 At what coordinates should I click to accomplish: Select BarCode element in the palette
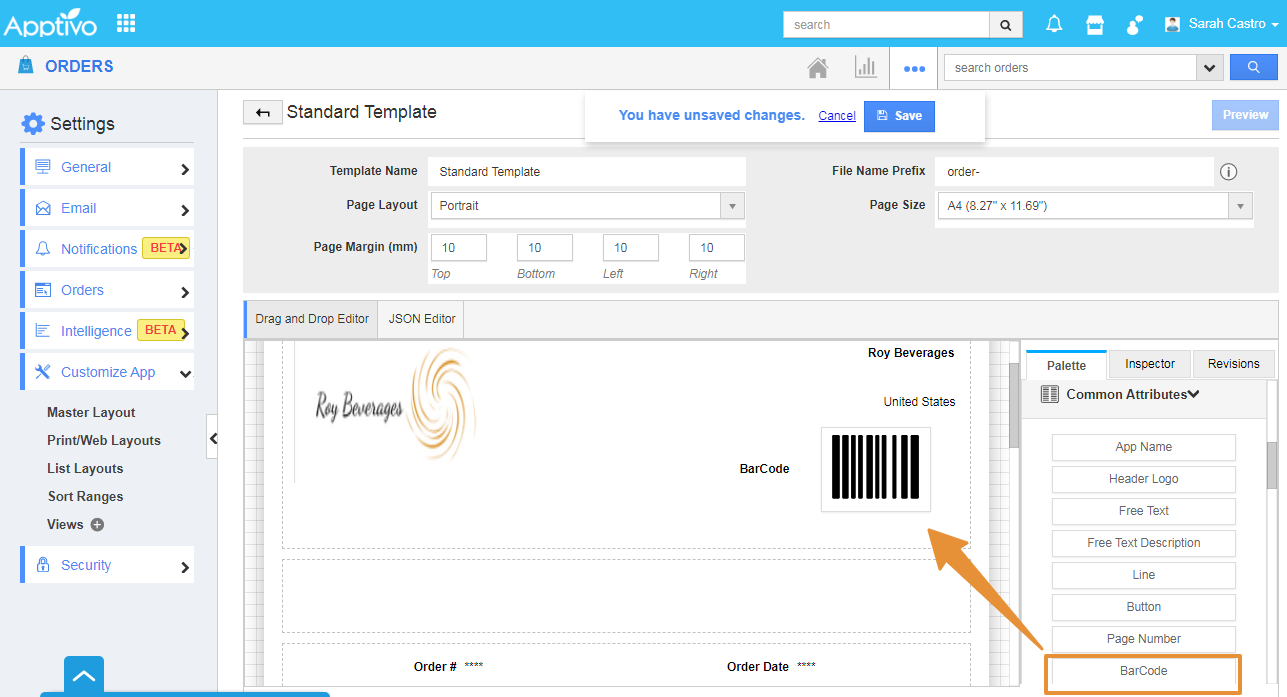tap(1143, 671)
